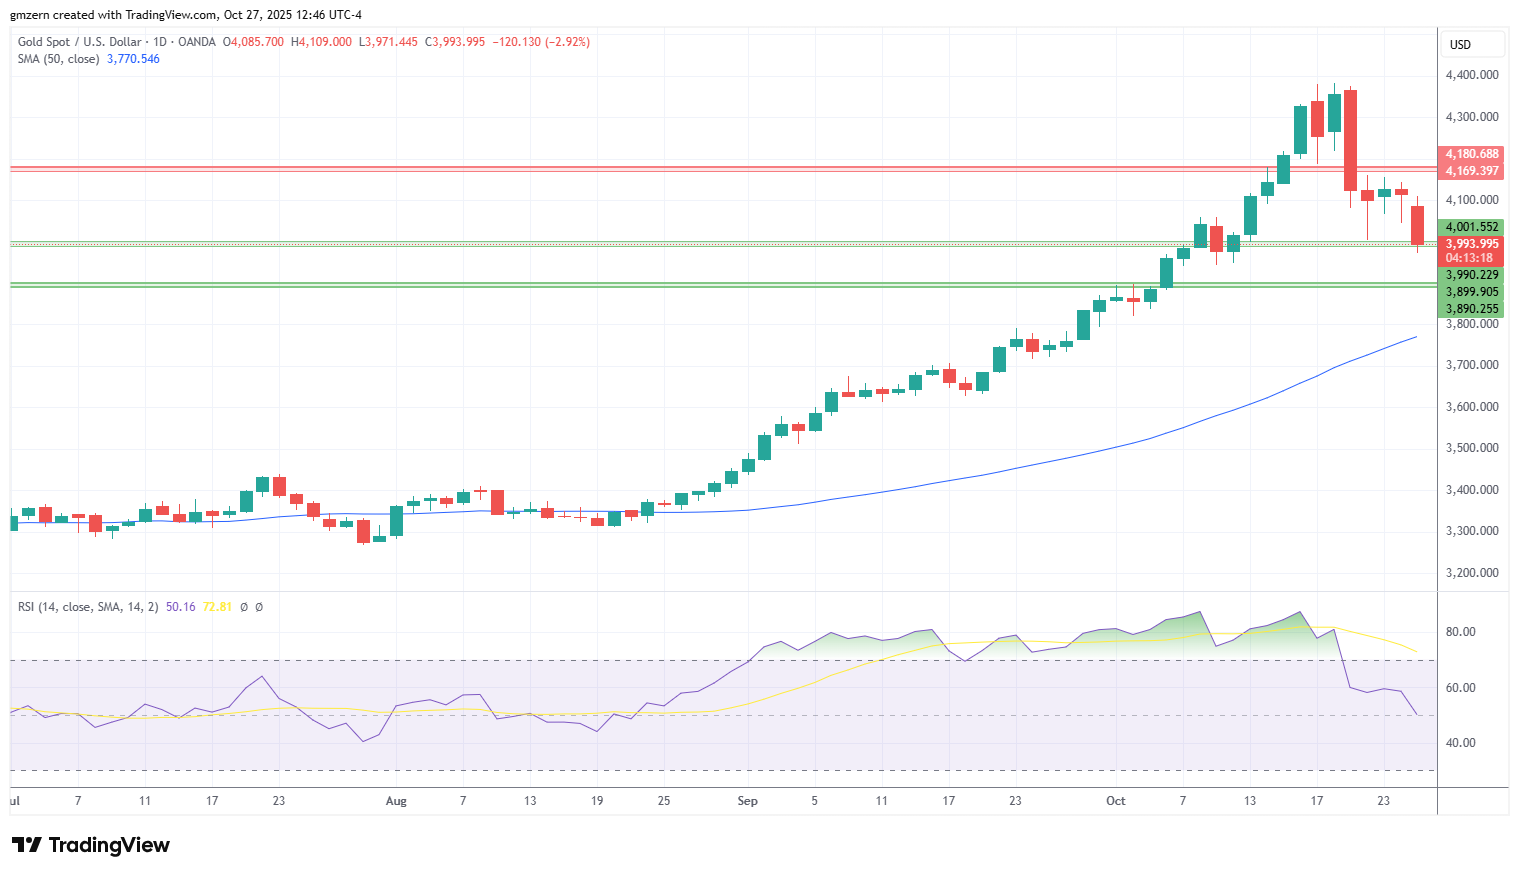Click the Sep label on the time axis
Image resolution: width=1519 pixels, height=875 pixels.
(x=747, y=801)
